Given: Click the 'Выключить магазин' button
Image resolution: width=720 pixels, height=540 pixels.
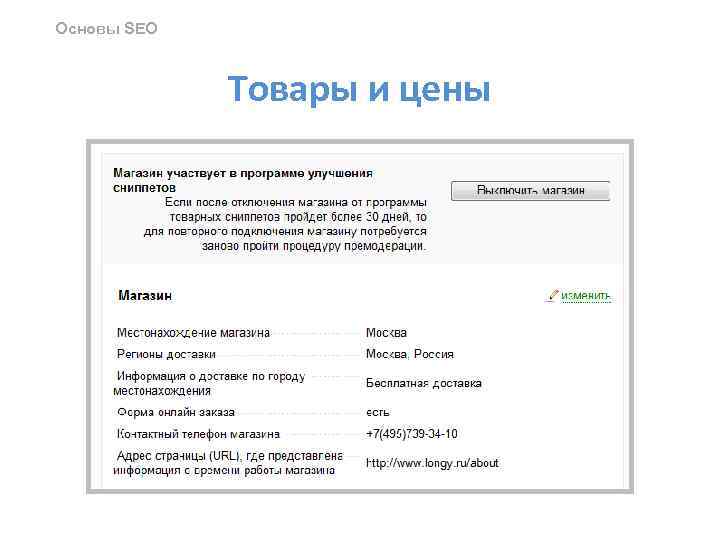Looking at the screenshot, I should [530, 191].
